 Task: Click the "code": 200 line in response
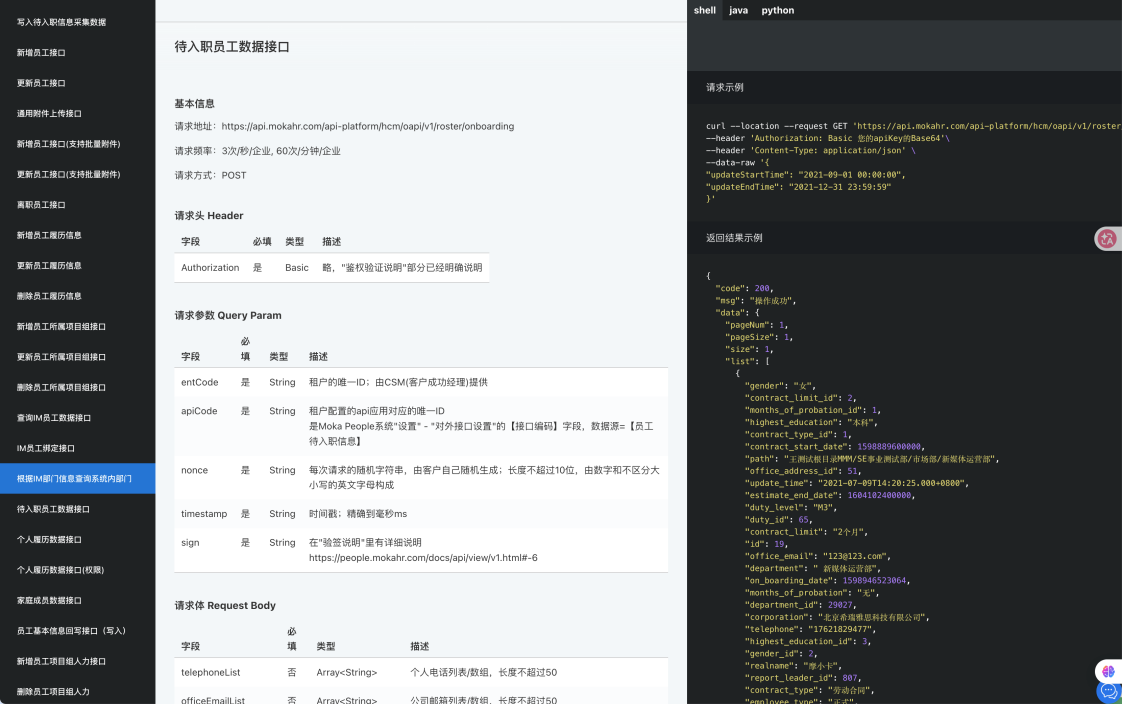(744, 288)
